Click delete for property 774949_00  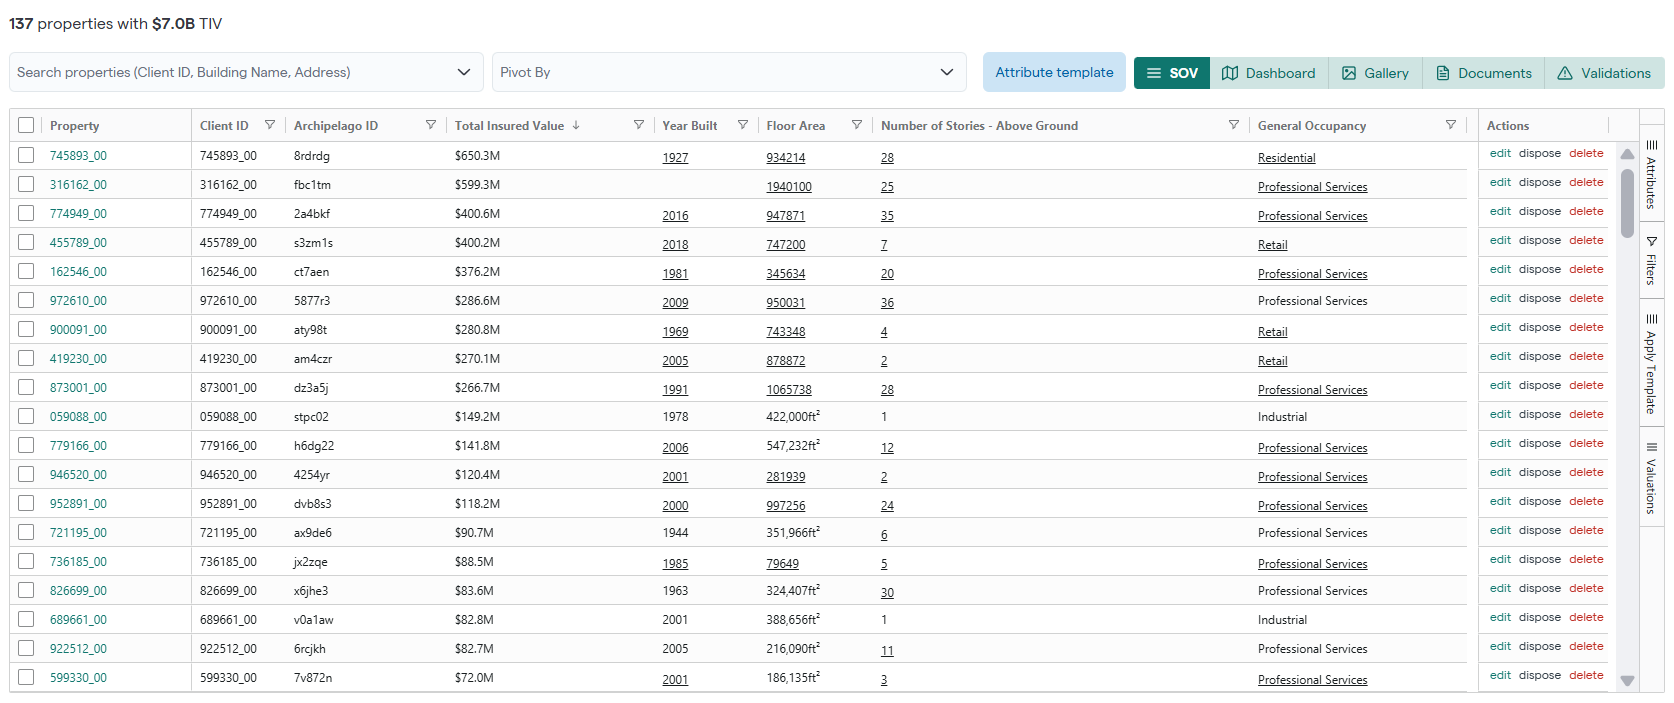[1586, 211]
